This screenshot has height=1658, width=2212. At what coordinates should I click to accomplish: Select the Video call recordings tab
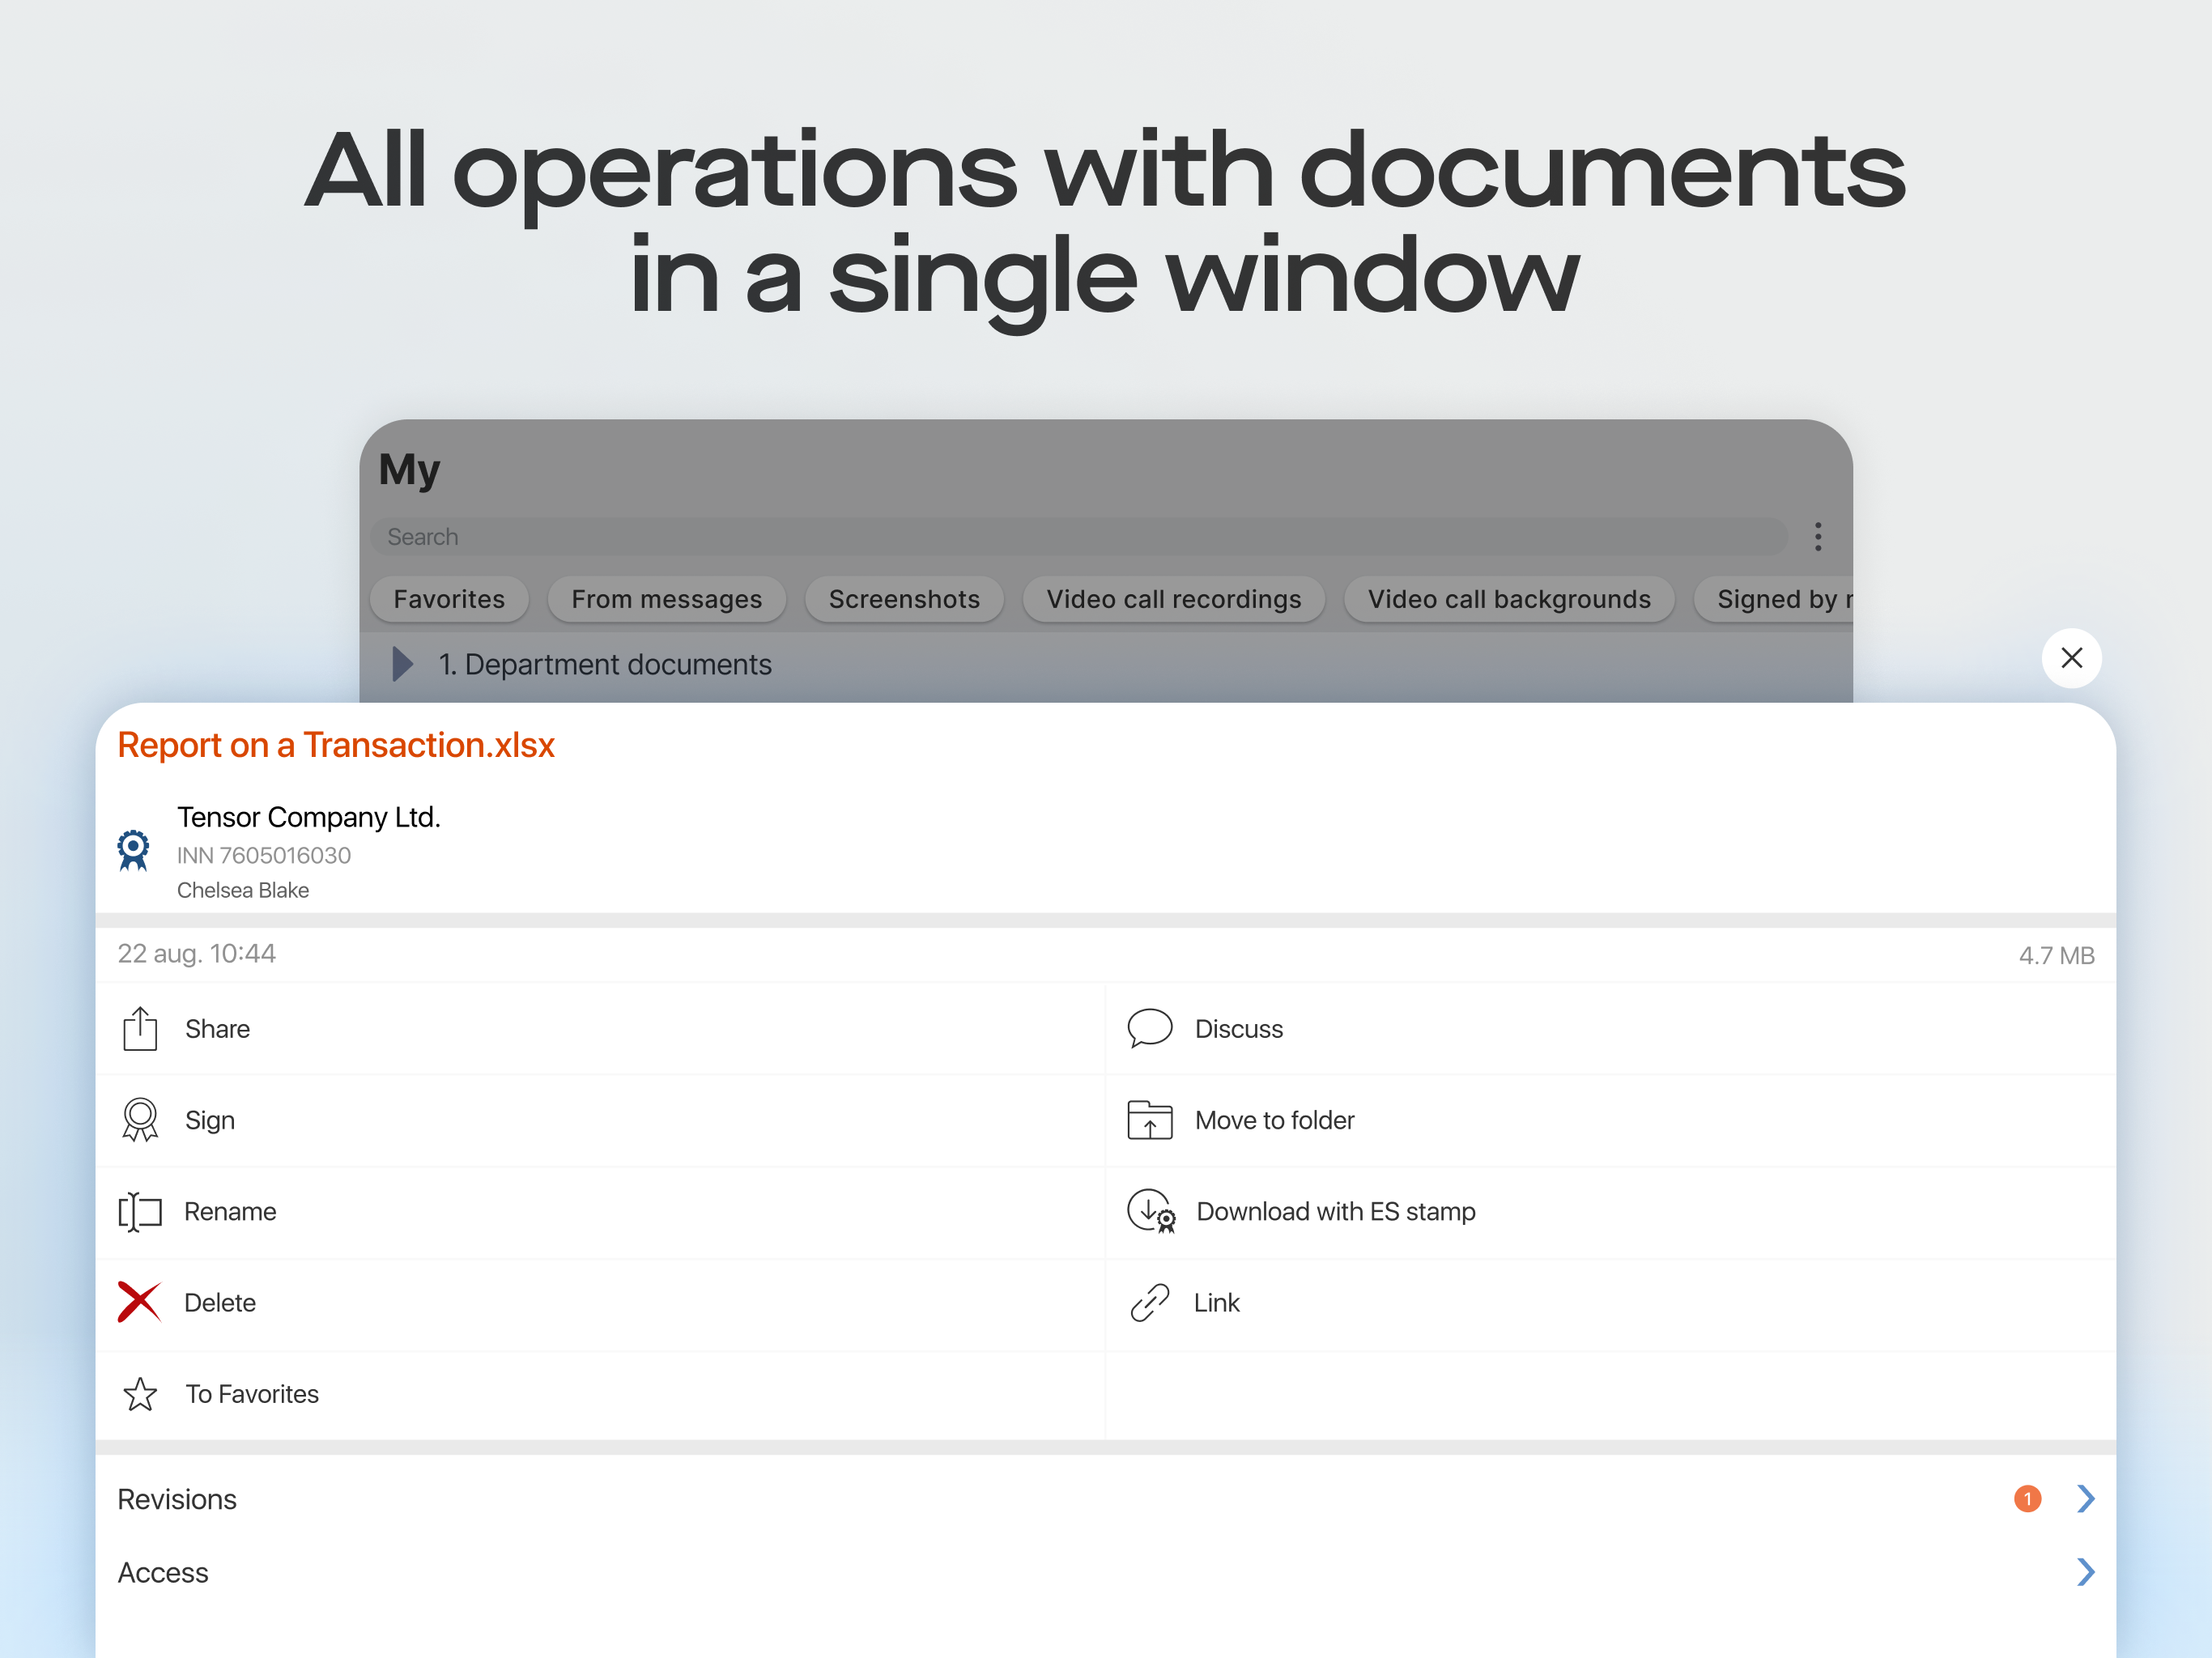pos(1174,599)
